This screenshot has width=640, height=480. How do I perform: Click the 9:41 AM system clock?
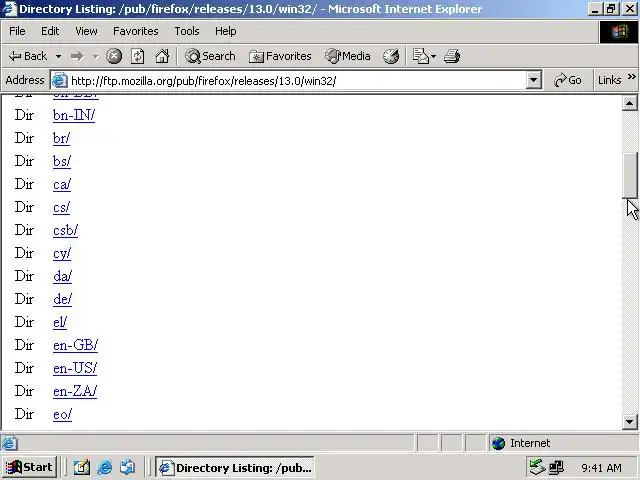point(601,467)
